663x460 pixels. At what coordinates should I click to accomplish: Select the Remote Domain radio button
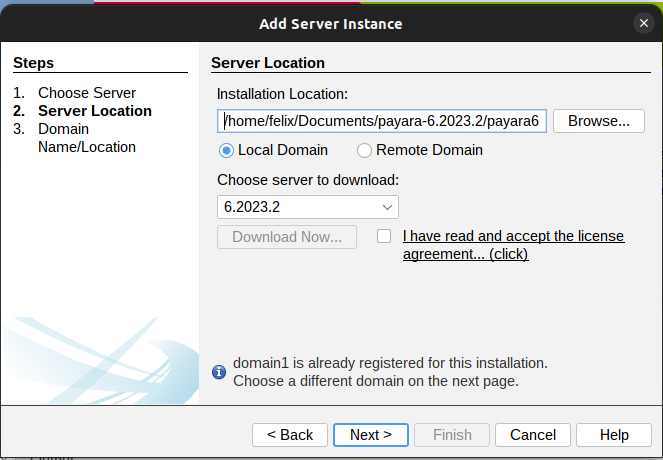point(364,150)
